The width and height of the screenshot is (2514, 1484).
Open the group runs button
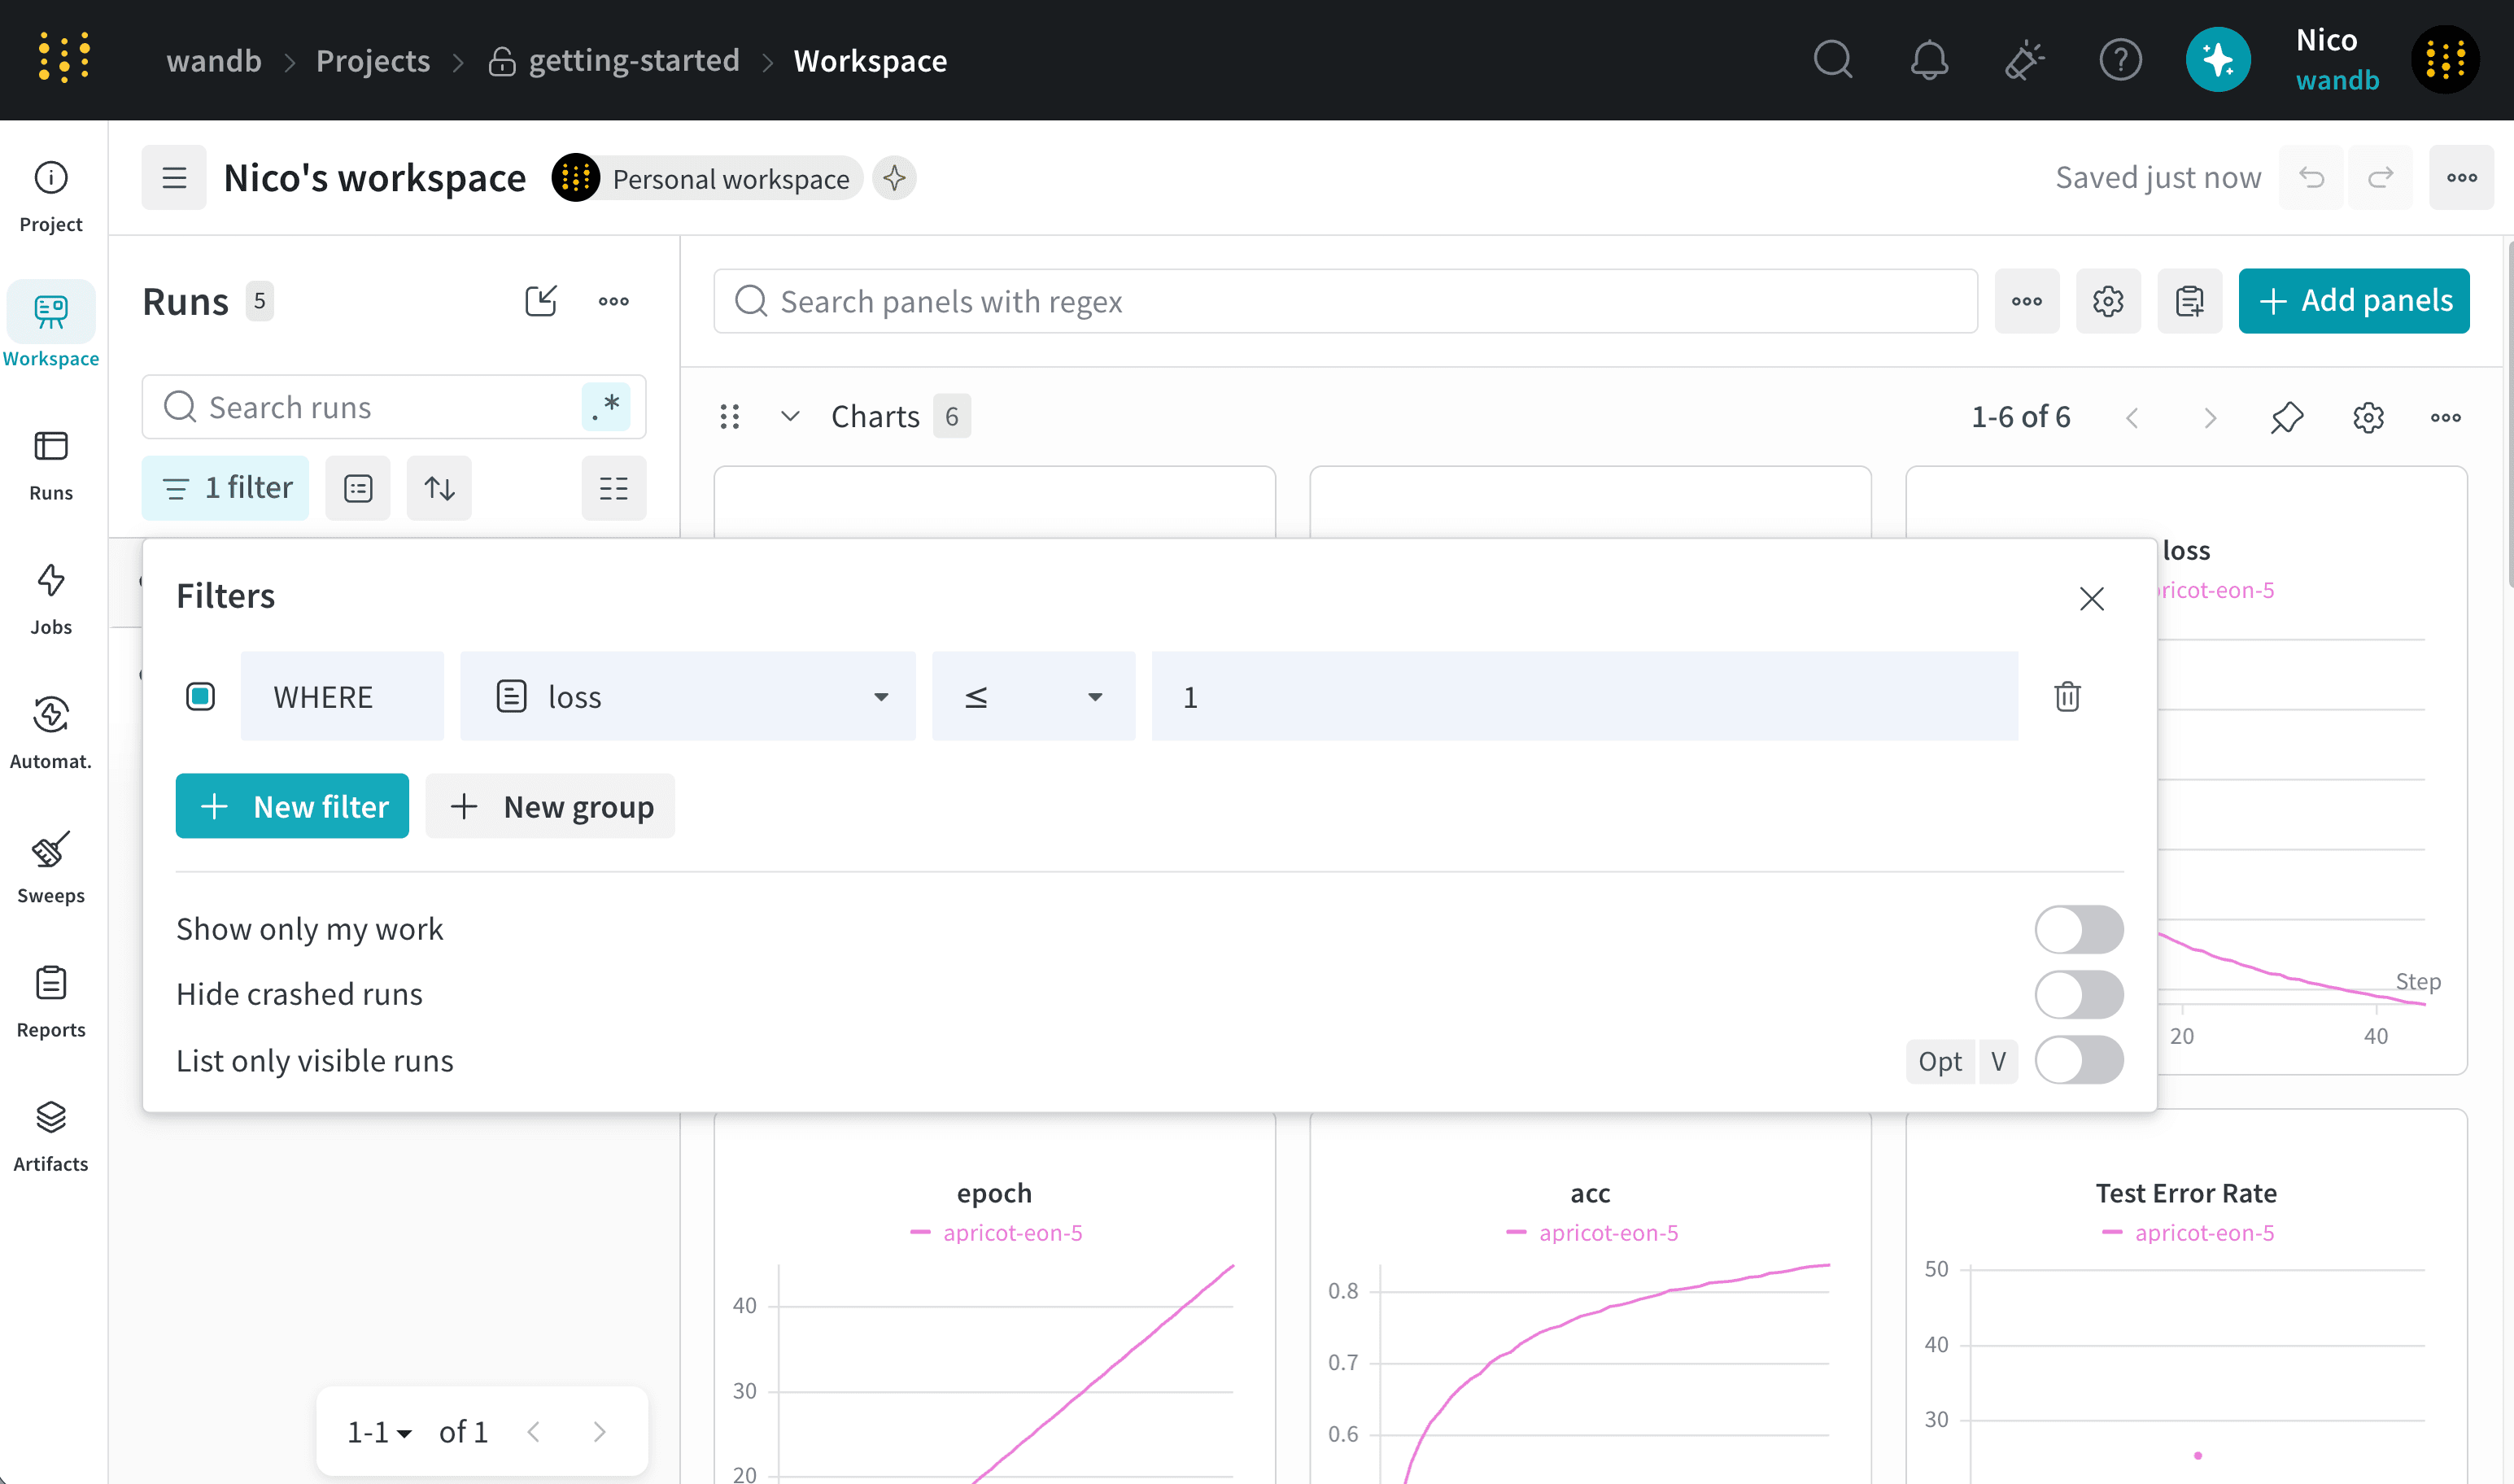358,488
